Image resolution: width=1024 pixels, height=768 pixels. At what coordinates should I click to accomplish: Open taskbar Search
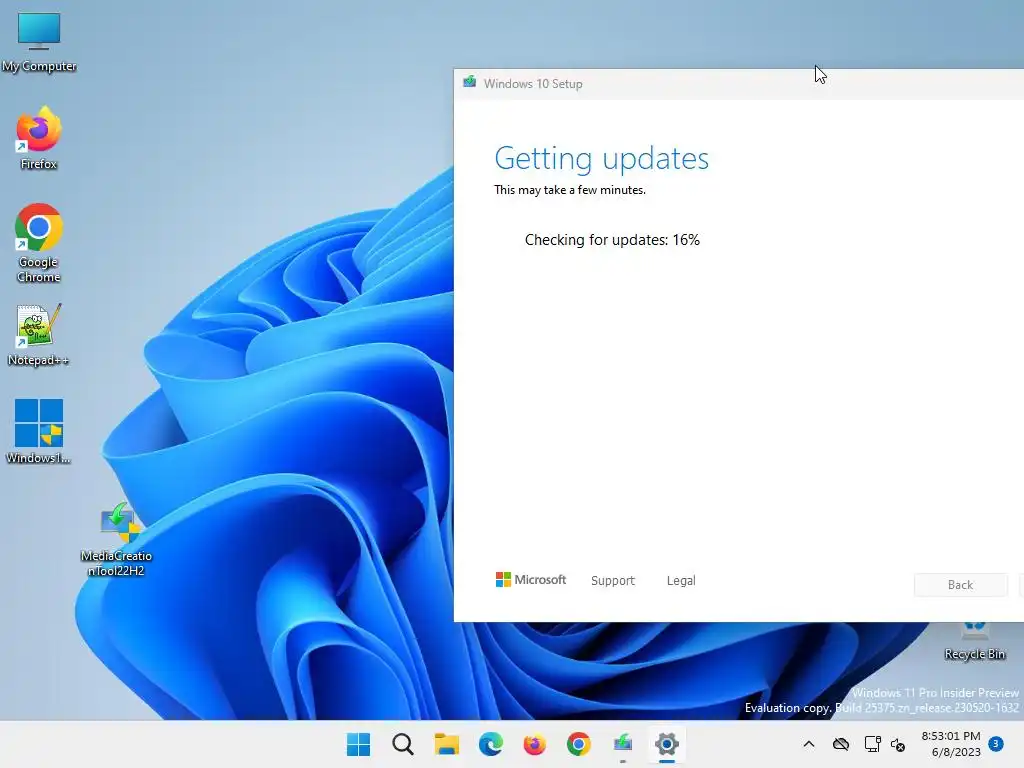point(402,744)
